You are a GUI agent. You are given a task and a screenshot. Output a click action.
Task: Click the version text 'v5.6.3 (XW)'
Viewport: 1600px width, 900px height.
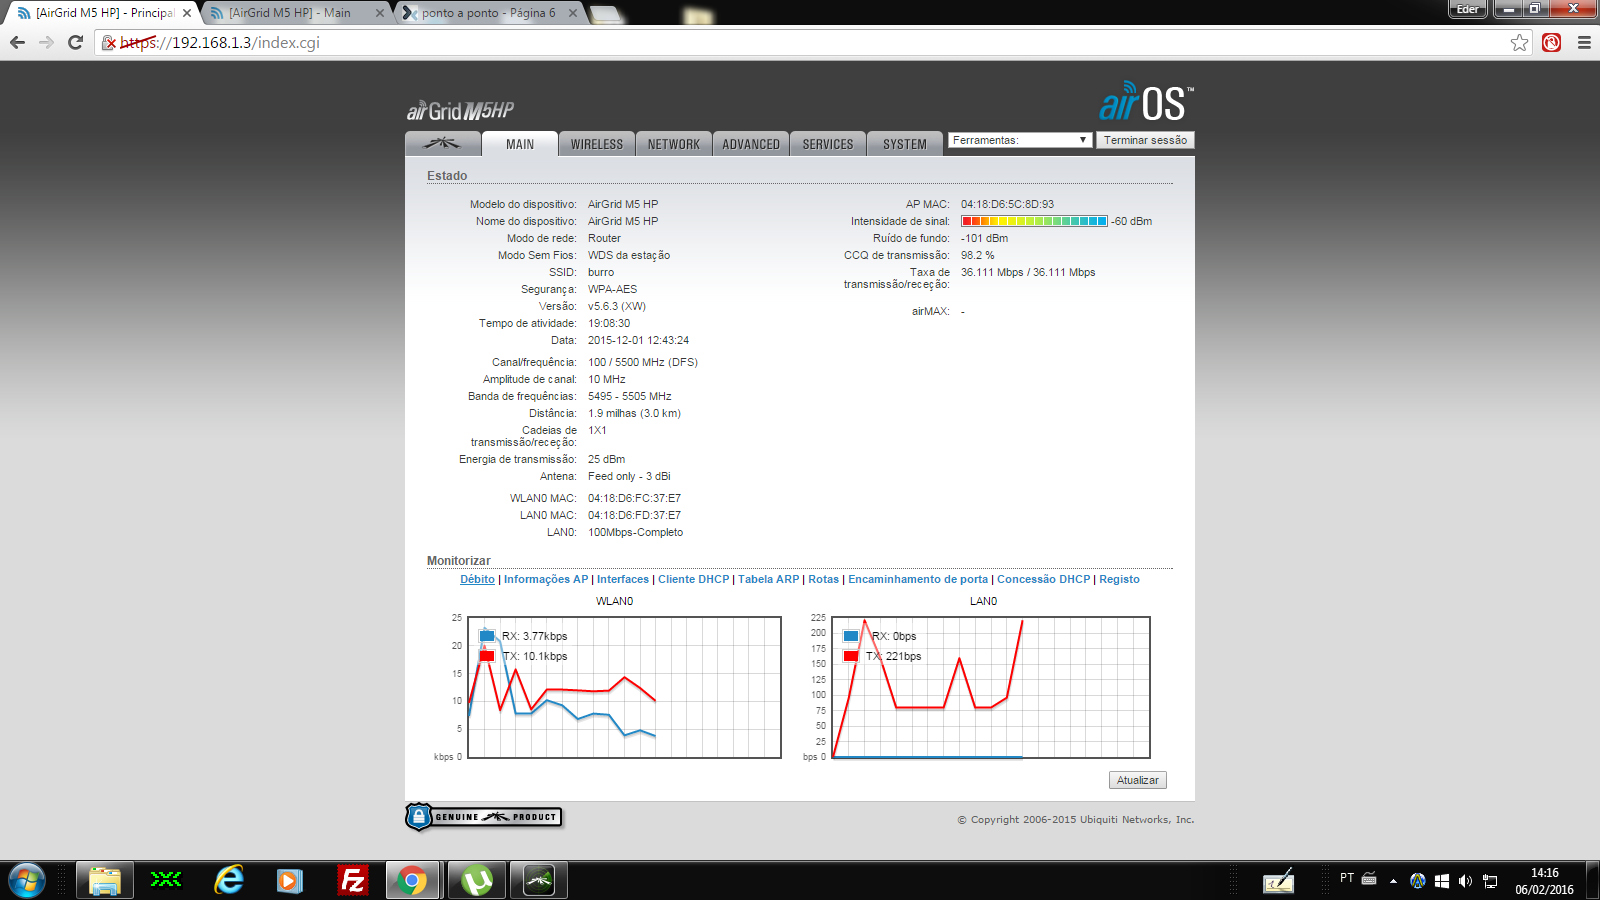point(617,306)
